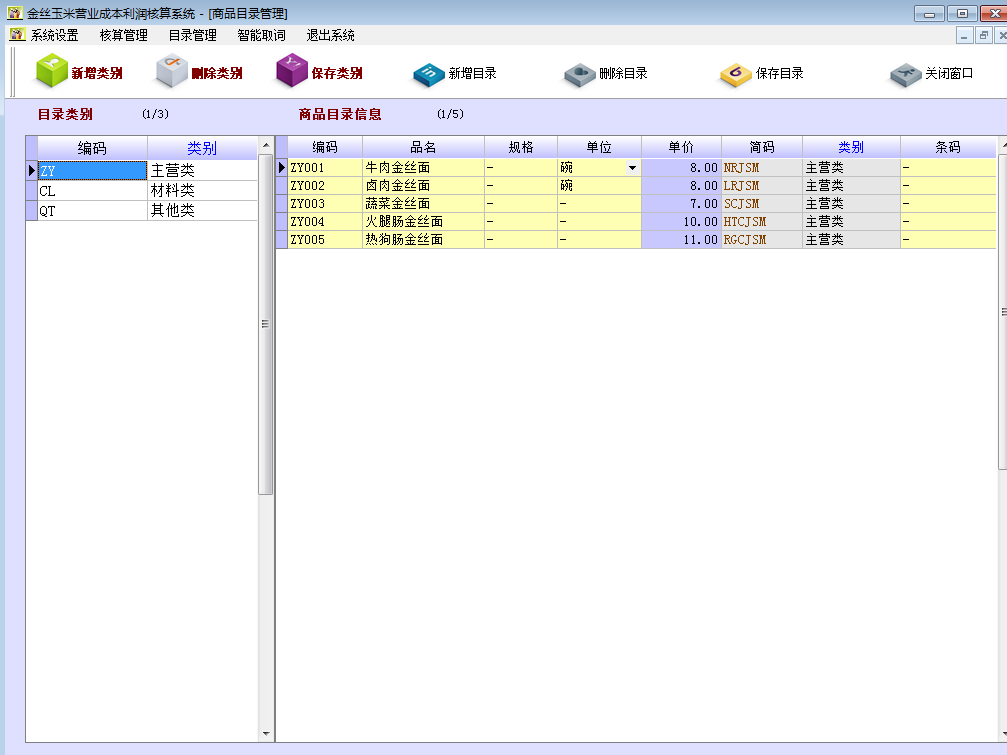Click the yellow 保存目录 icon
This screenshot has width=1007, height=755.
point(735,74)
